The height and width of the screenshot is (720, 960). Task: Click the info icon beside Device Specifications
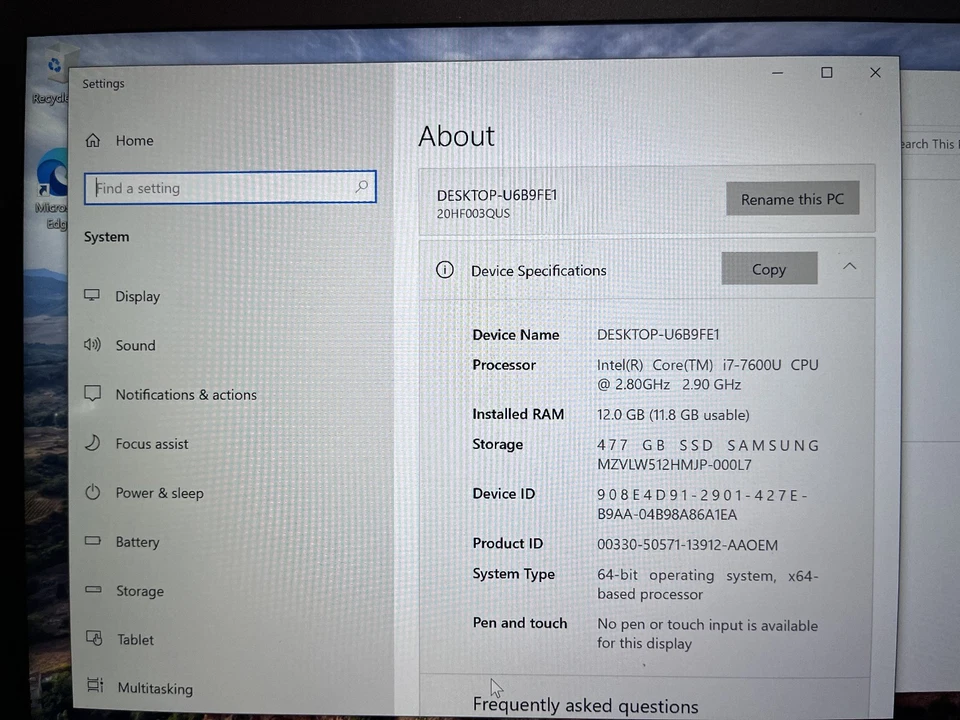(x=444, y=270)
